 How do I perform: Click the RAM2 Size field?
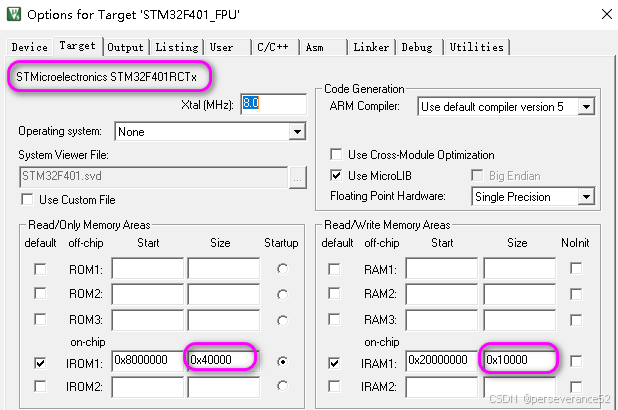point(520,294)
